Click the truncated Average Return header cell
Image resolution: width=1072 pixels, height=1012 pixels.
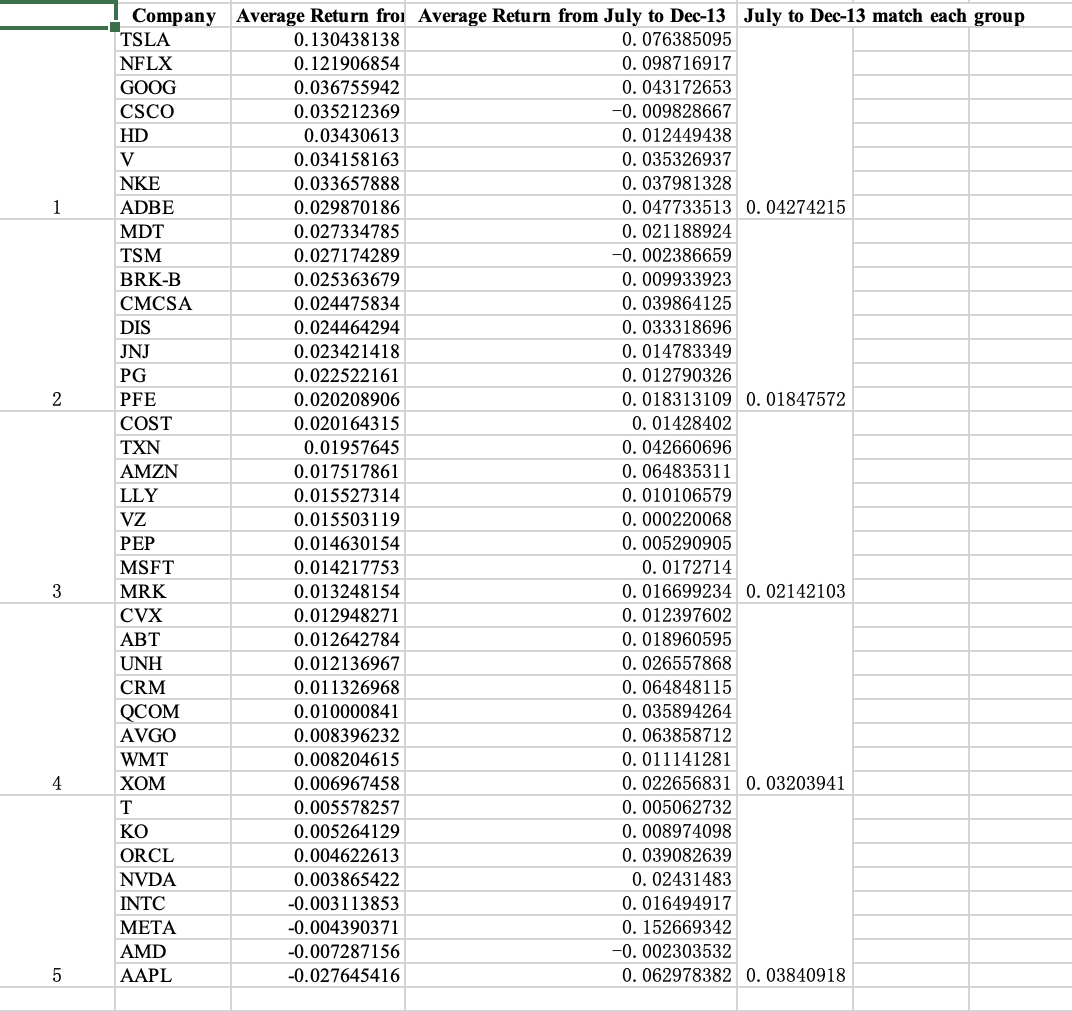tap(318, 16)
